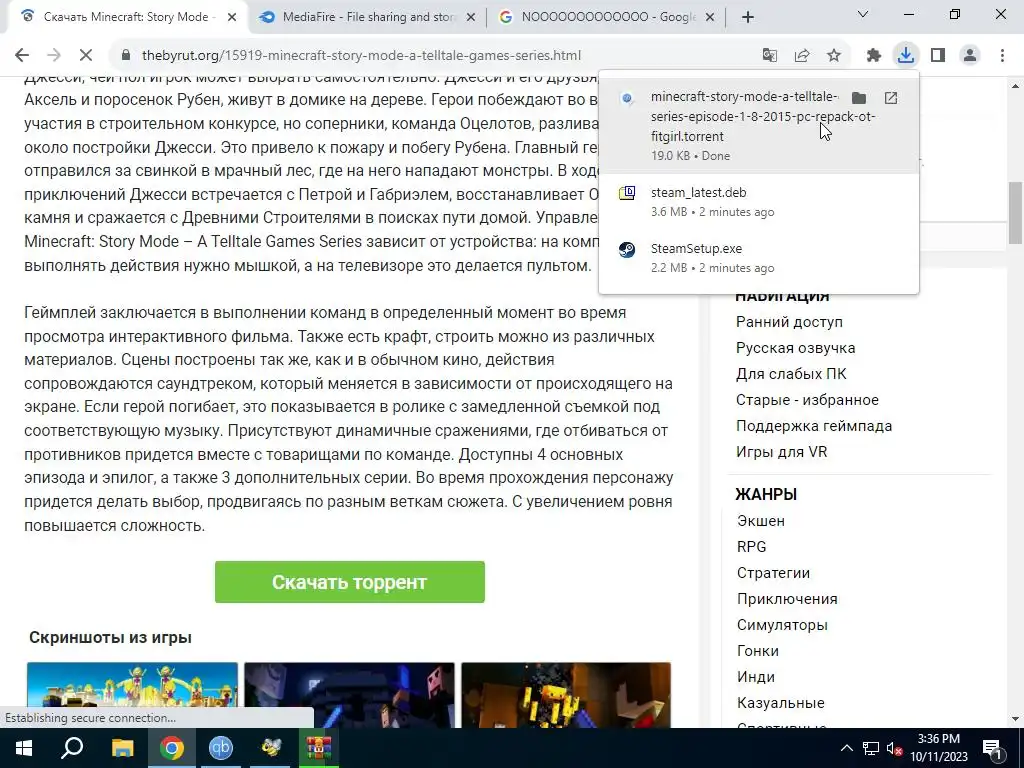
Task: Switch to the MediaFire tab
Action: click(366, 17)
